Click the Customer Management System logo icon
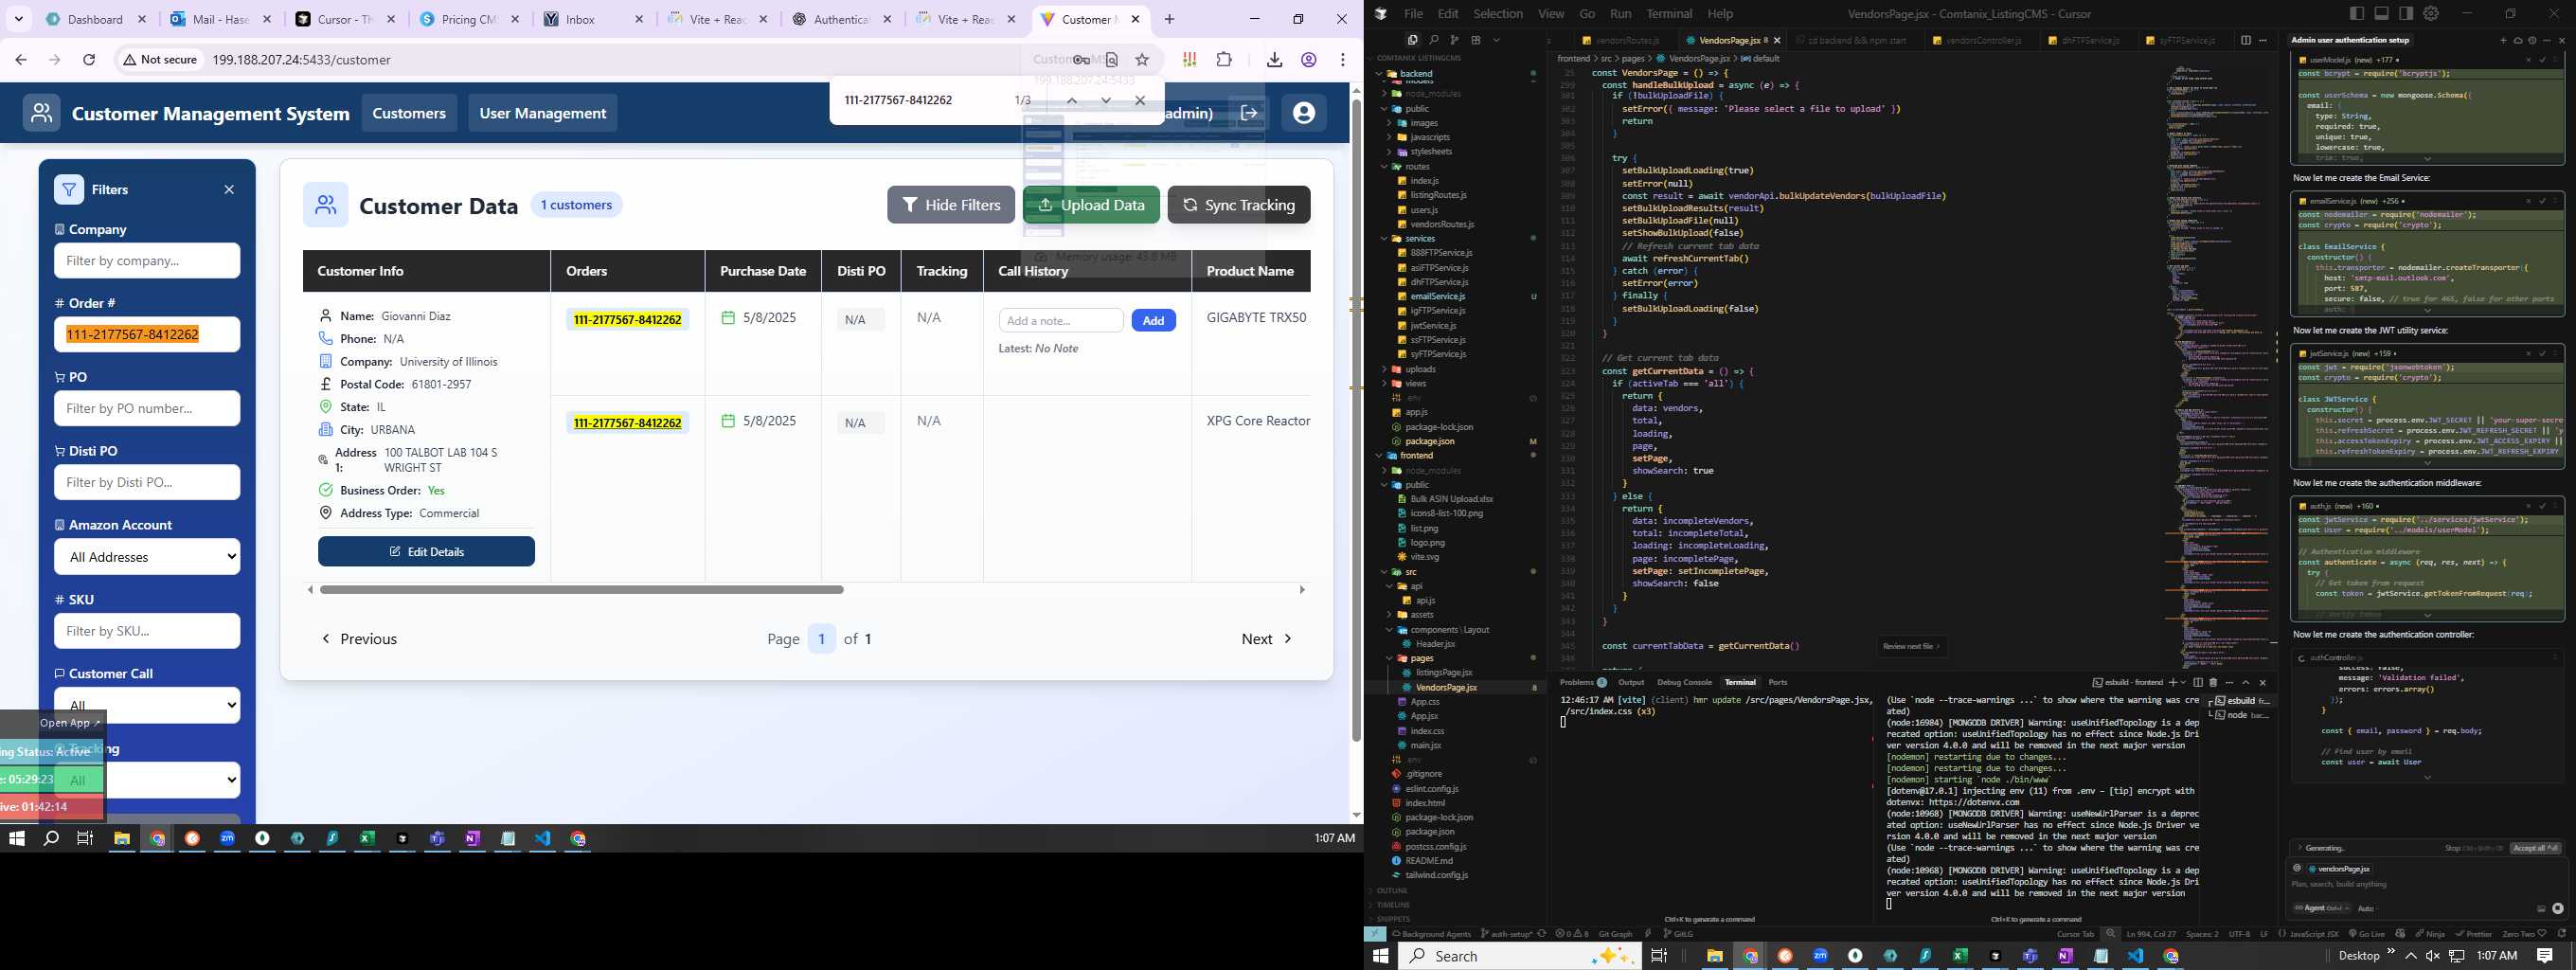2576x970 pixels. coord(42,113)
